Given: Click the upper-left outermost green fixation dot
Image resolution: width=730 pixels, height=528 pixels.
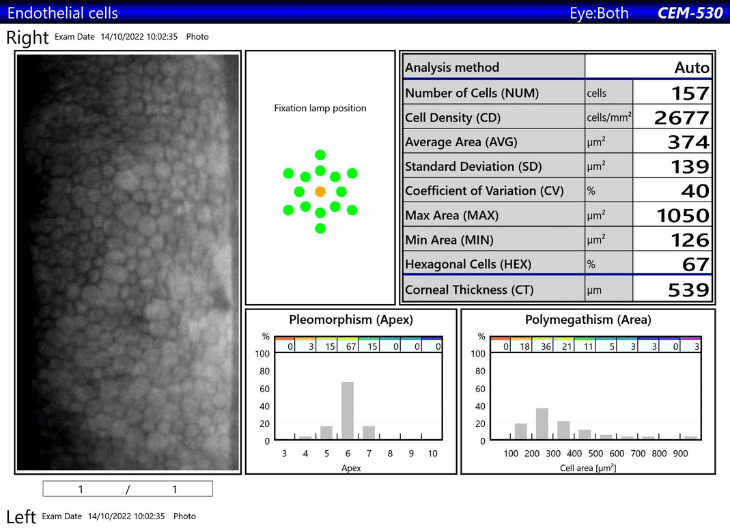Looking at the screenshot, I should tap(288, 172).
